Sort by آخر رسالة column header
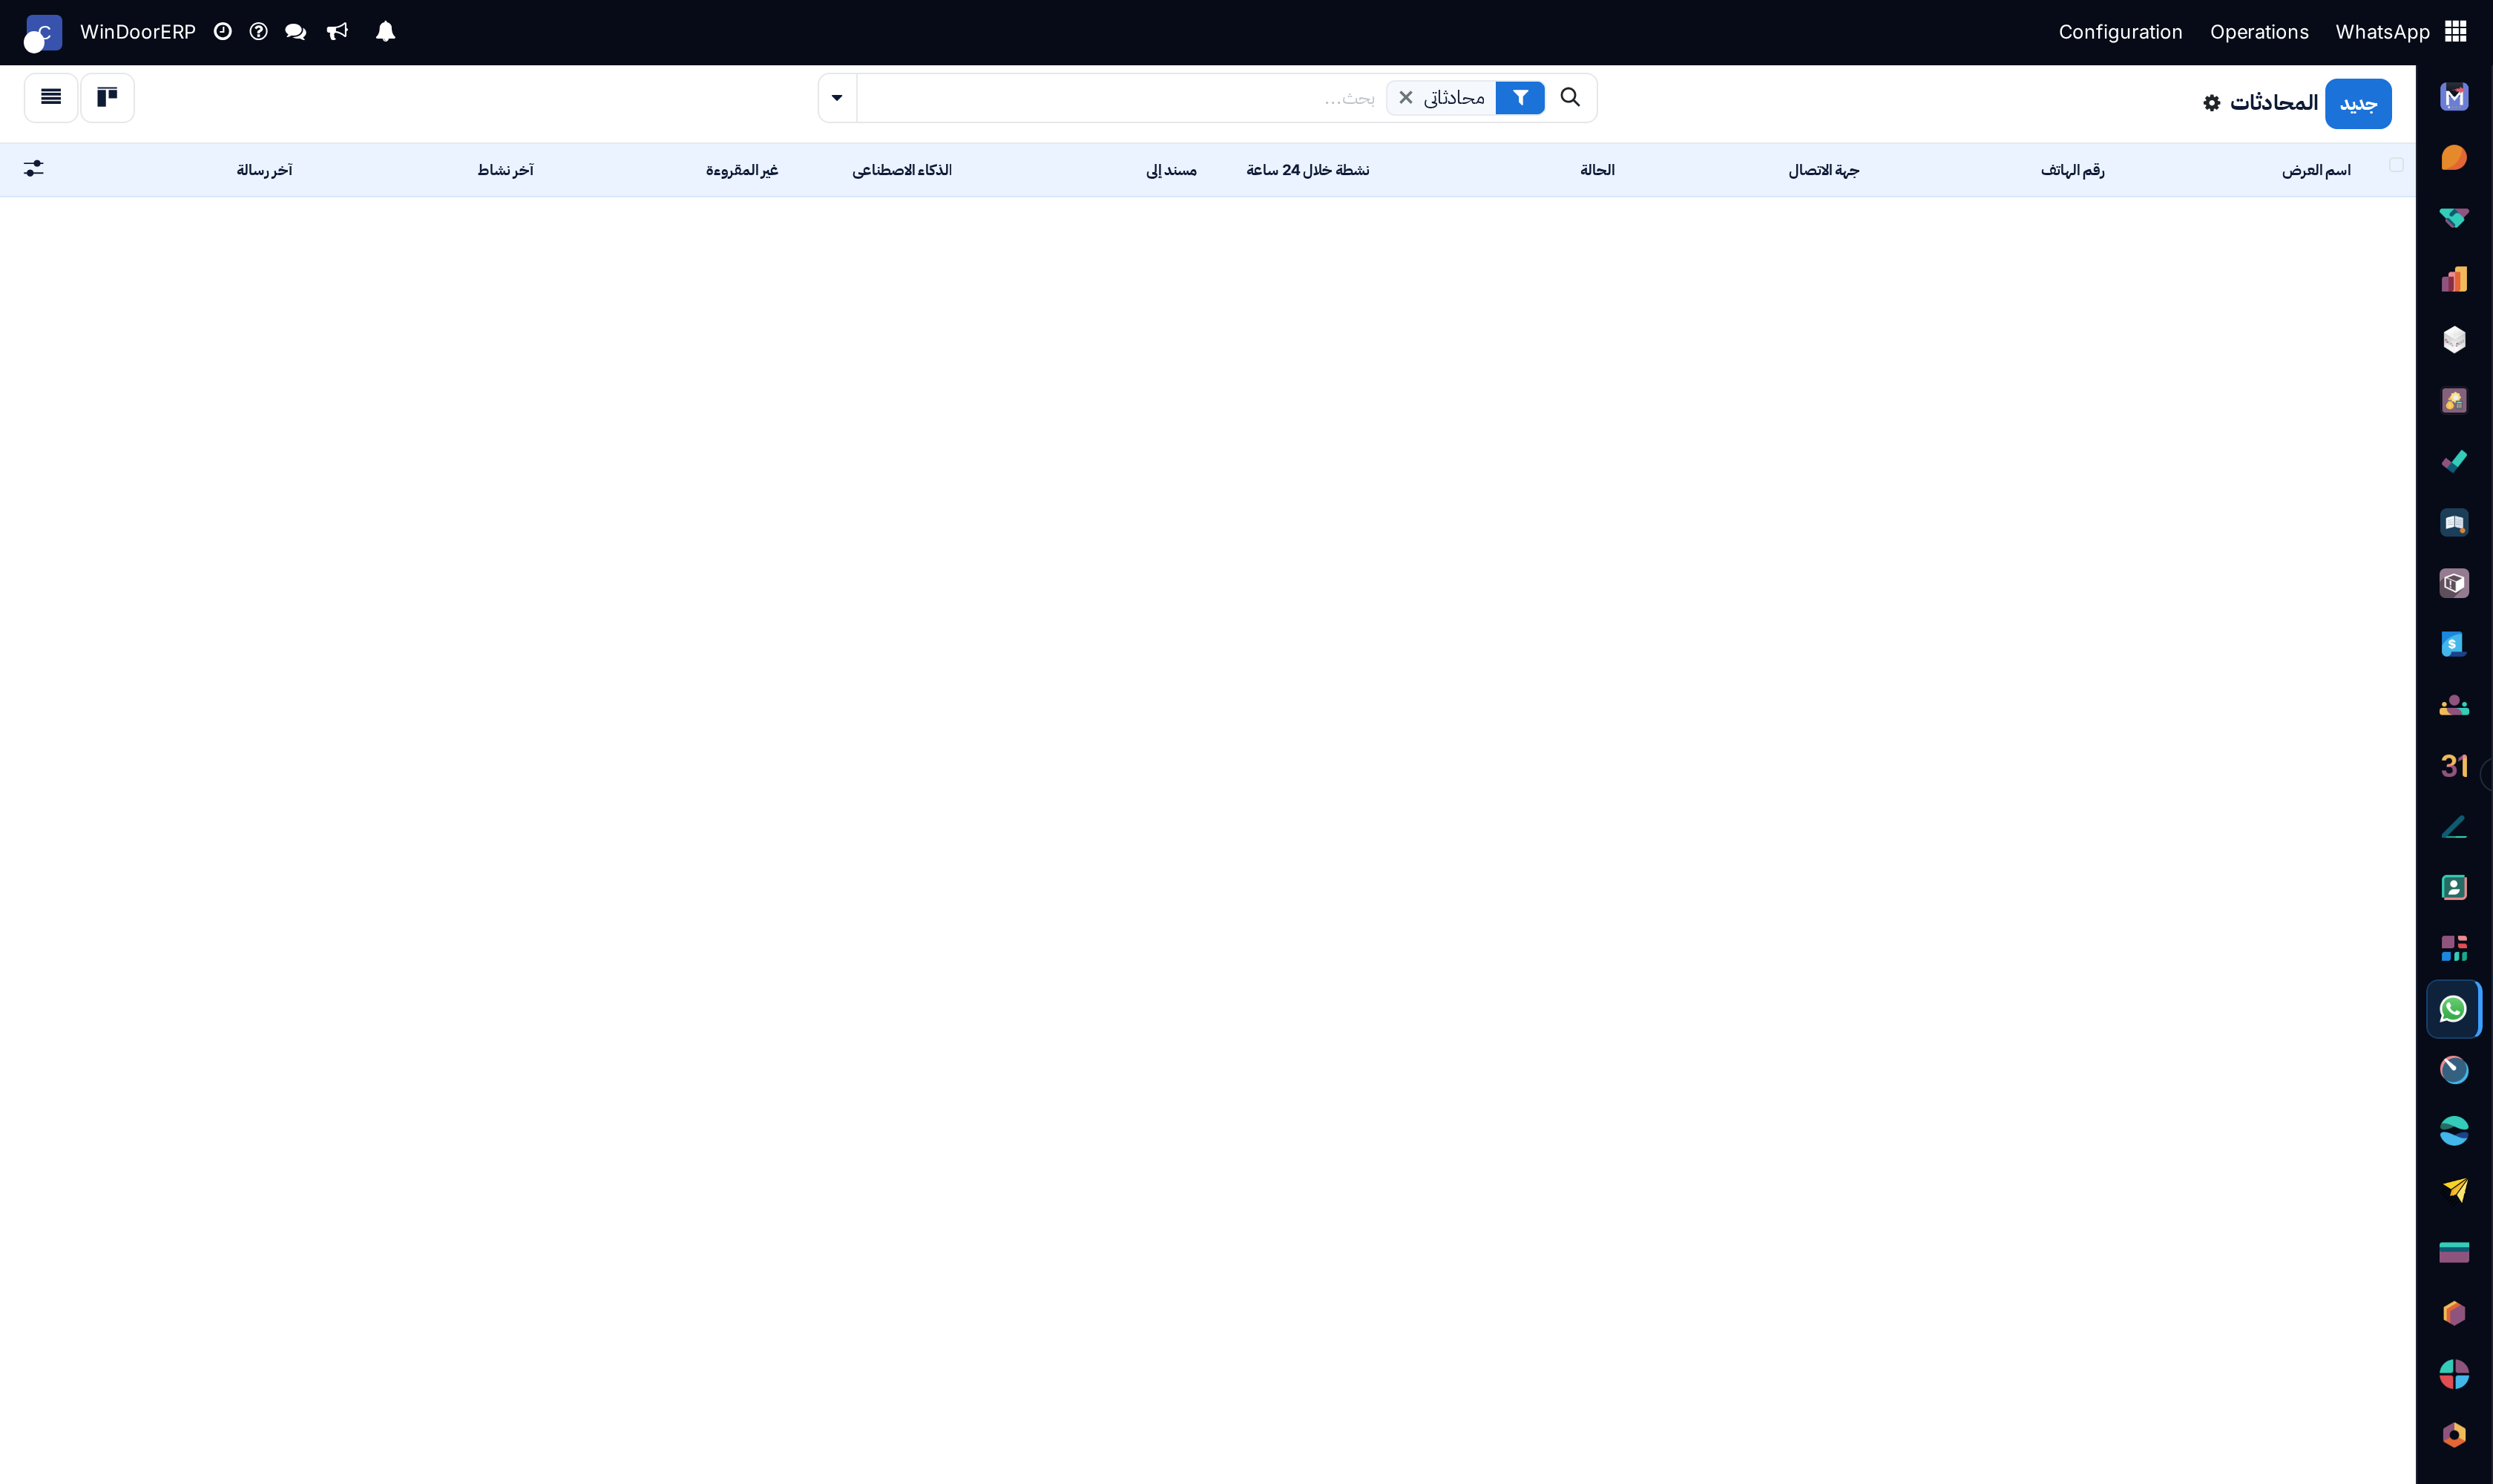 264,170
